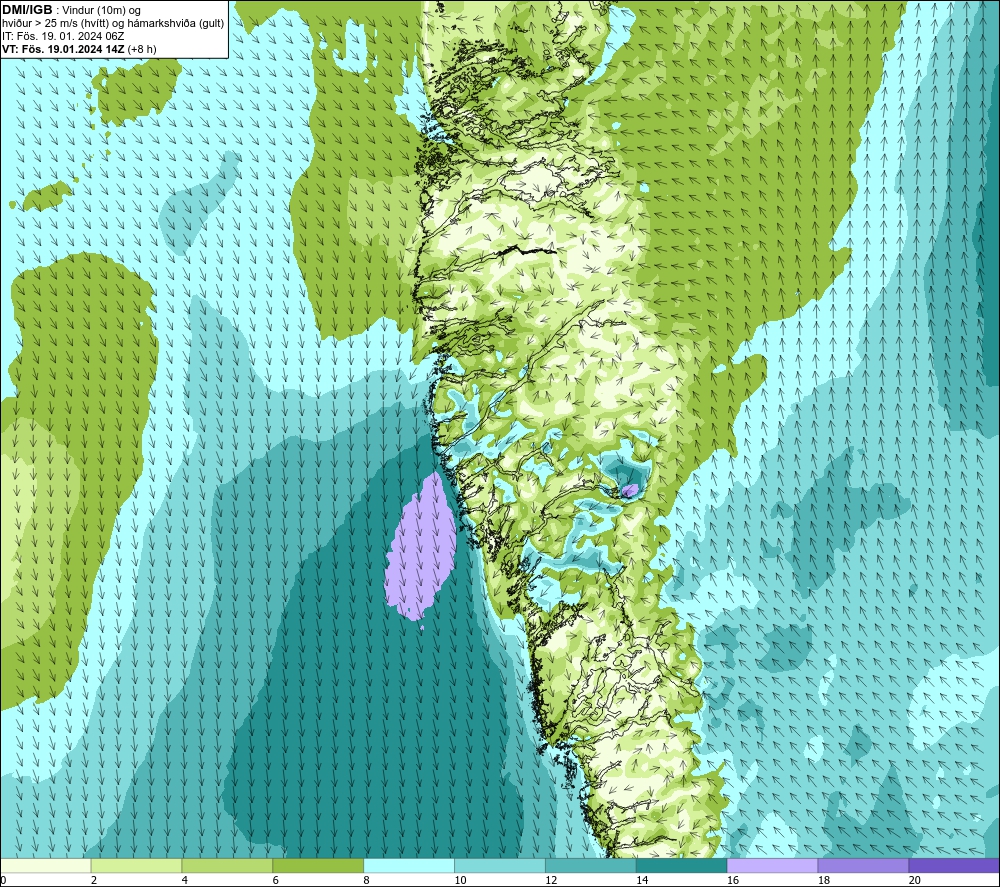Image resolution: width=1000 pixels, height=887 pixels.
Task: Click the legend scale label '8'
Action: (x=366, y=881)
